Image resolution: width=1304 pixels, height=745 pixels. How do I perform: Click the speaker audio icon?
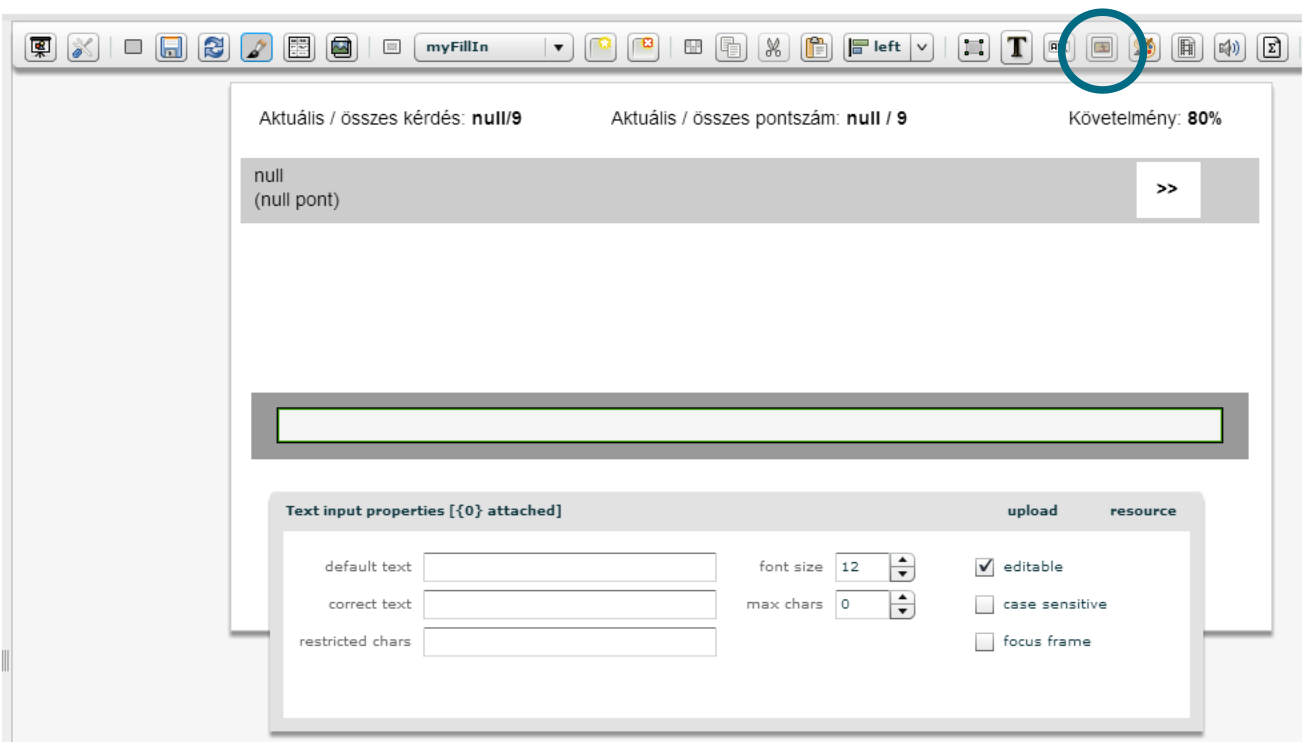point(1228,47)
